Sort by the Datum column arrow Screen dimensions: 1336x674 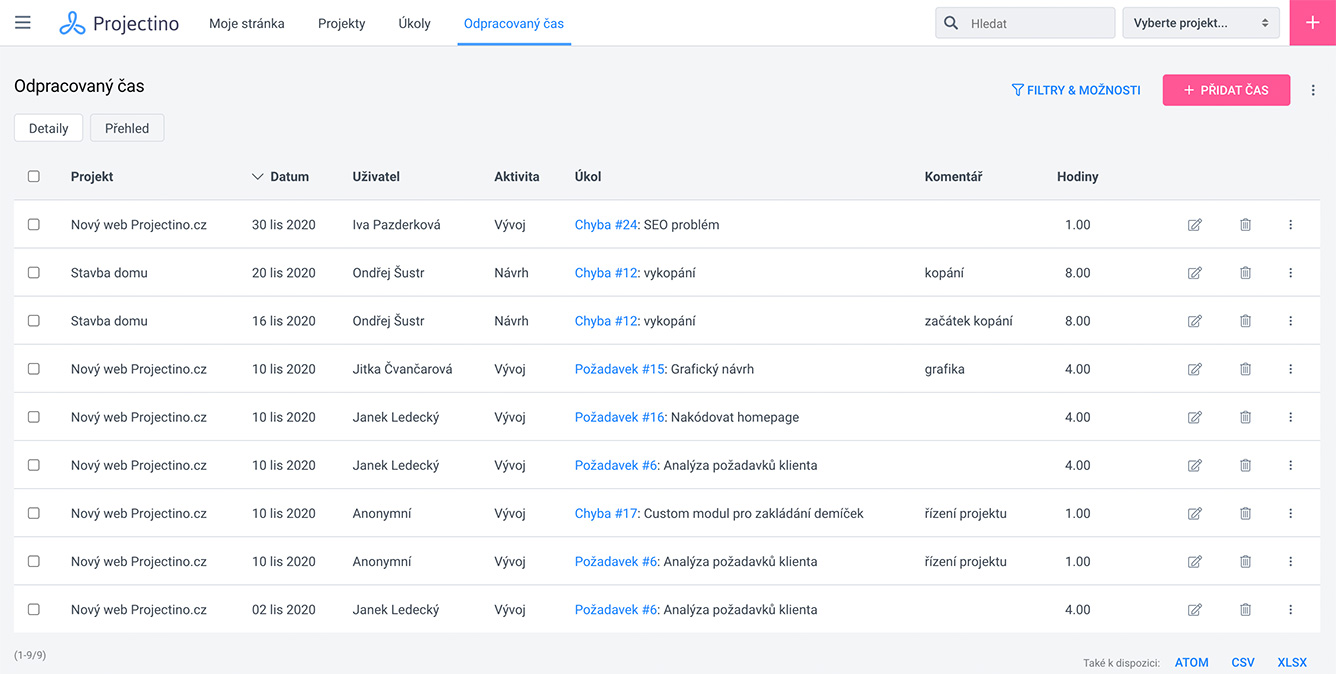(x=258, y=177)
